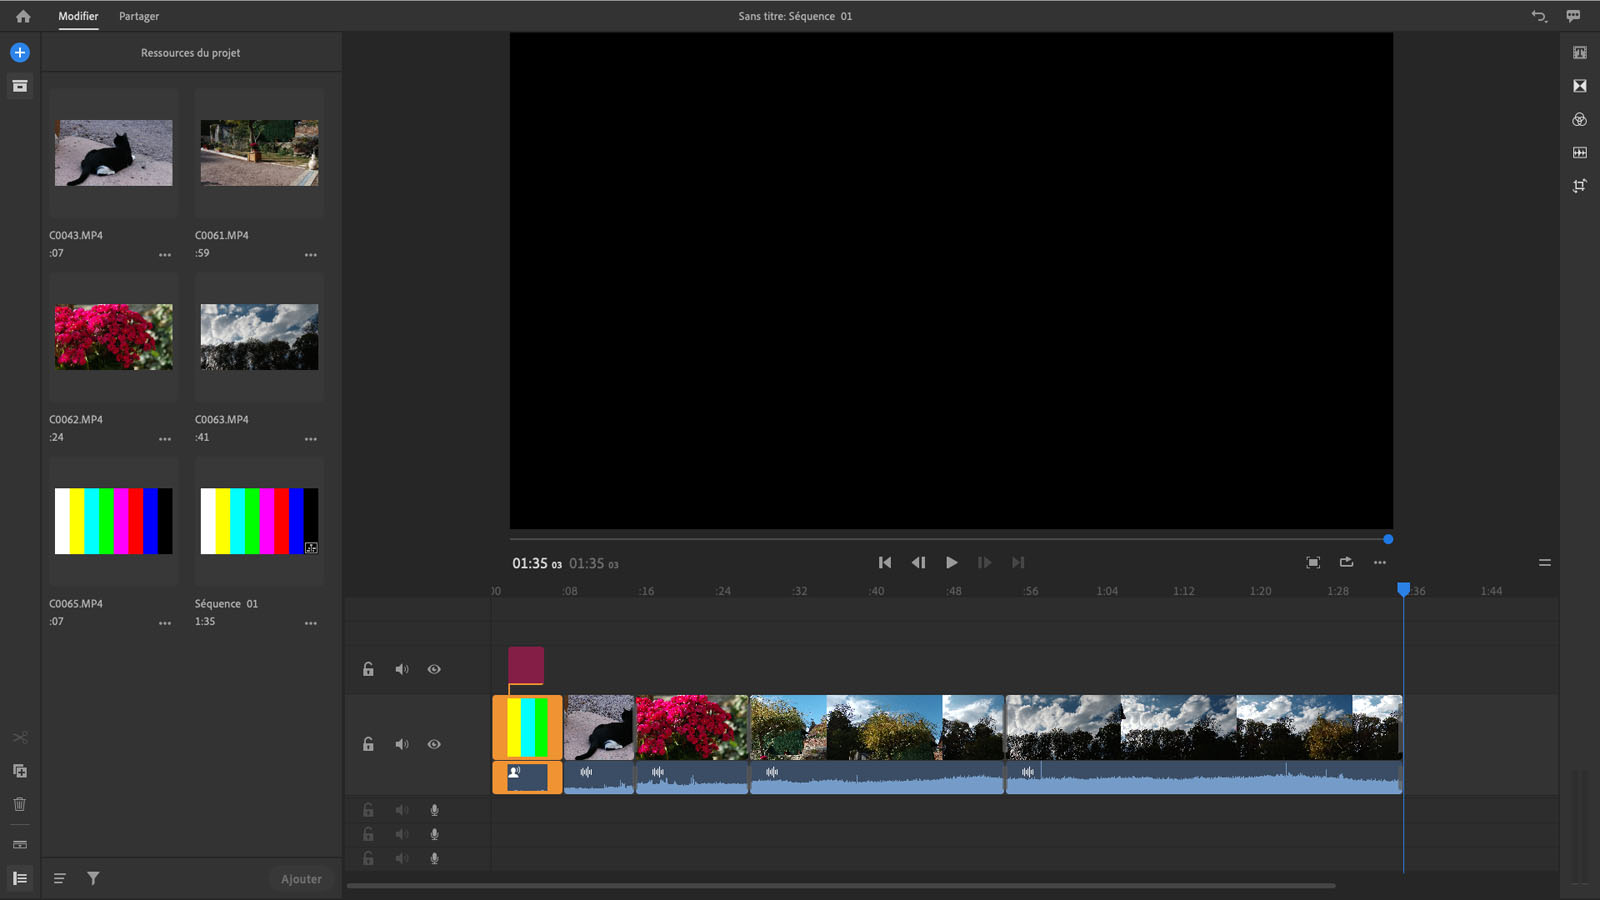The image size is (1600, 900).
Task: Open the Color tool icon
Action: pyautogui.click(x=1580, y=120)
